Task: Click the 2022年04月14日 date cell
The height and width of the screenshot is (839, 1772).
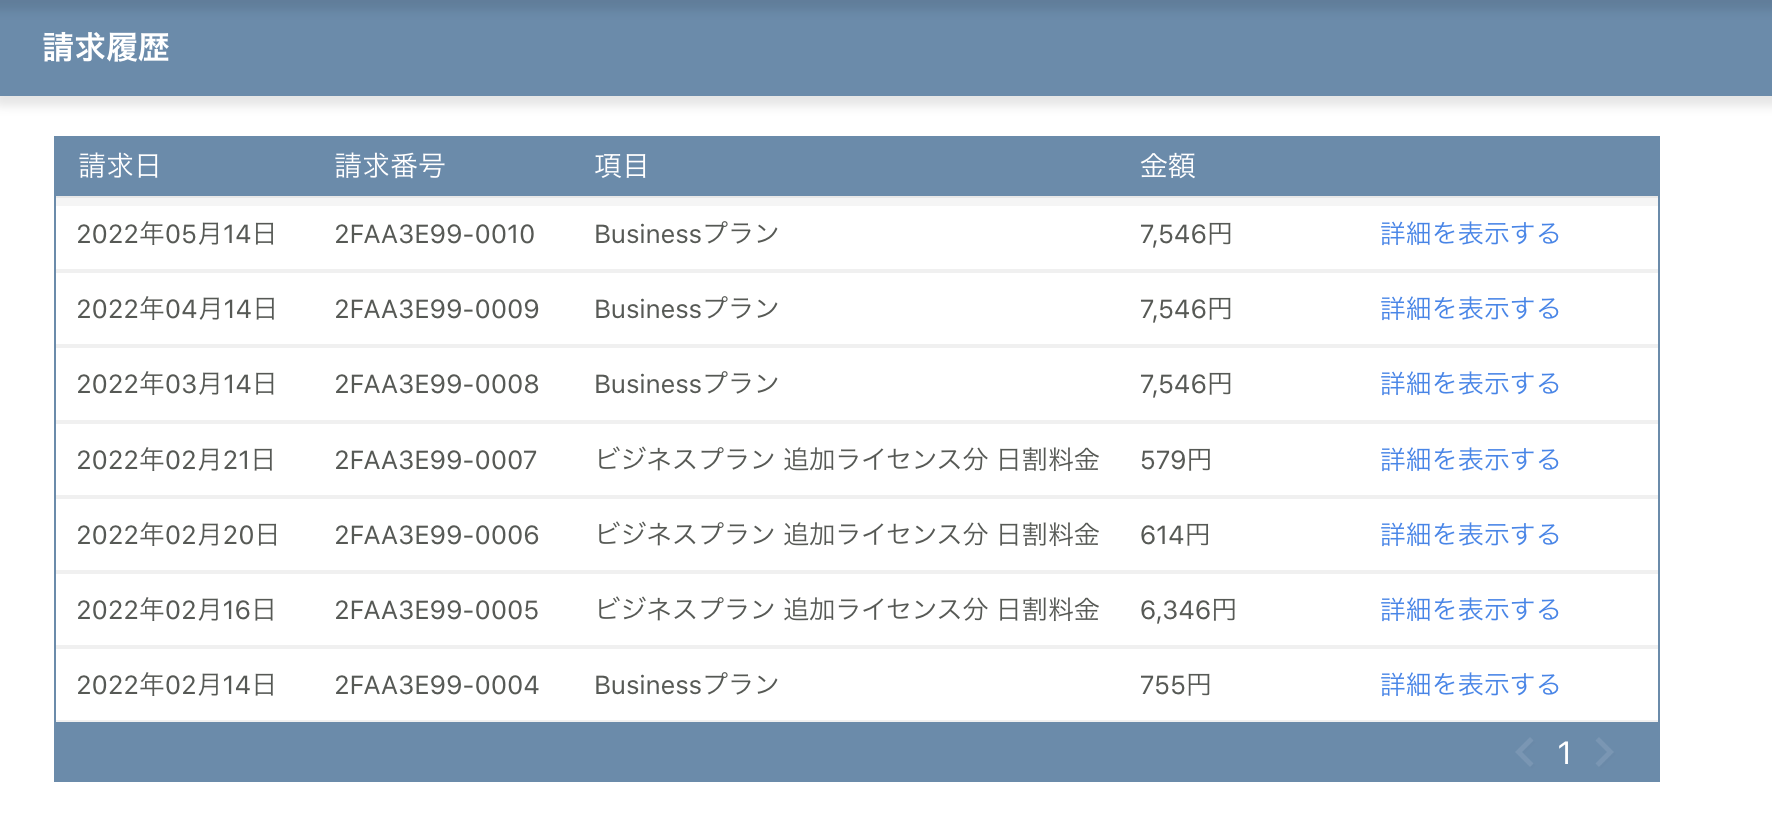Action: coord(176,309)
